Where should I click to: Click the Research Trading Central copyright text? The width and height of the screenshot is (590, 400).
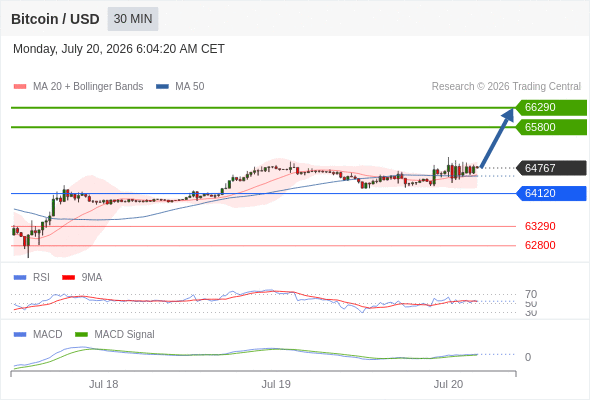click(x=506, y=87)
